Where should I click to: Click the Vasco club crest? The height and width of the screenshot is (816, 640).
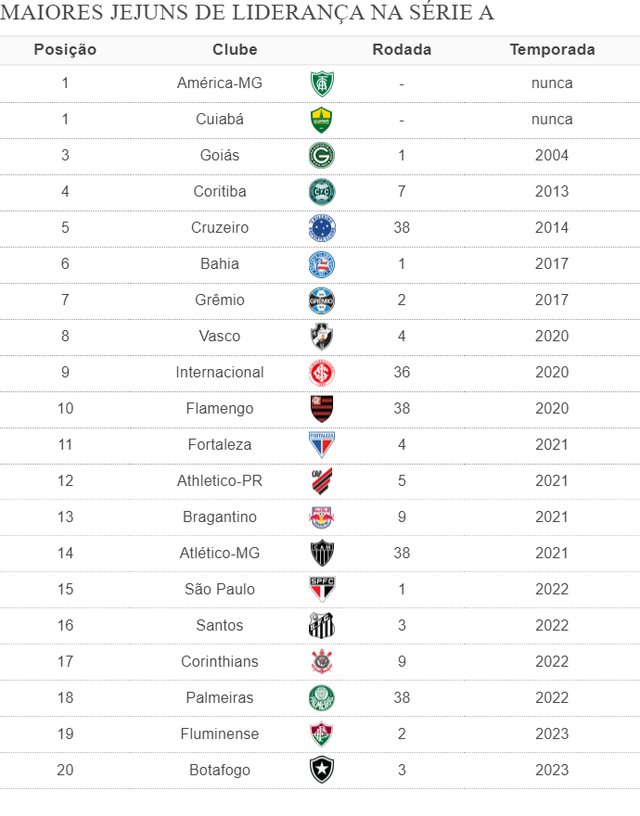click(322, 336)
